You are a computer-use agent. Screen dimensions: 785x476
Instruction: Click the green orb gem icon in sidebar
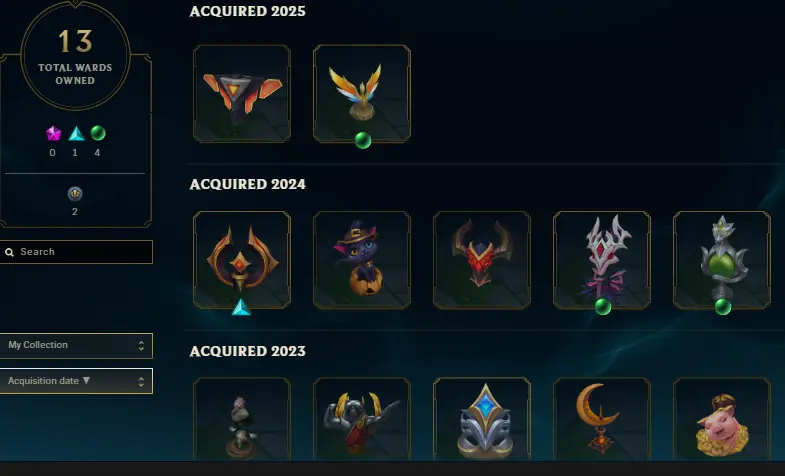point(98,133)
